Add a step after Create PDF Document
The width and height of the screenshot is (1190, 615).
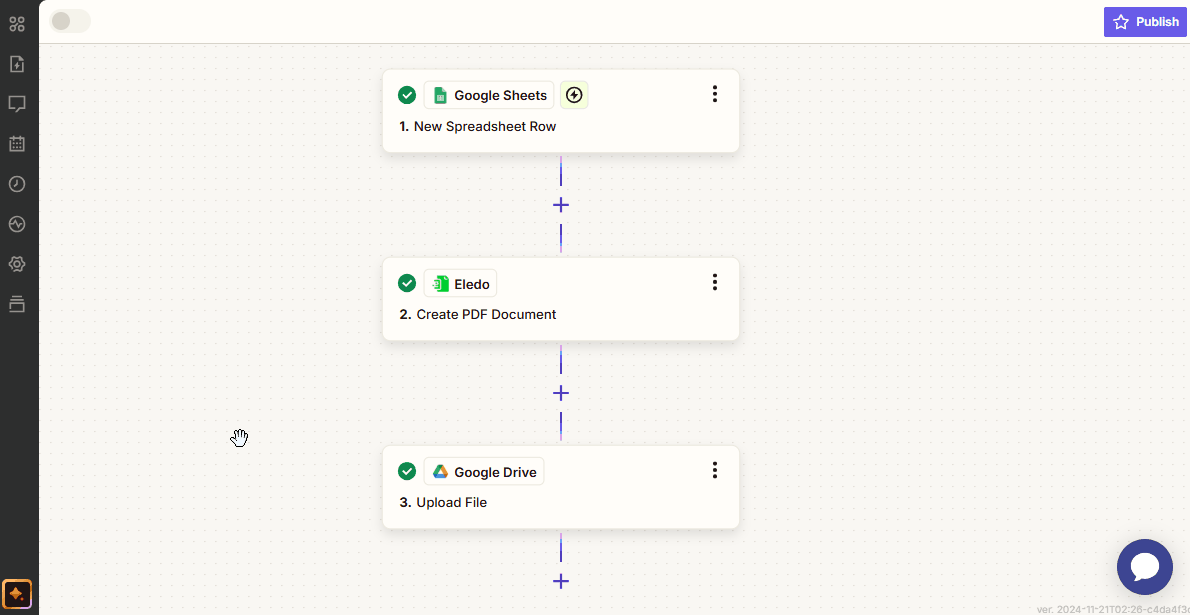coord(561,393)
